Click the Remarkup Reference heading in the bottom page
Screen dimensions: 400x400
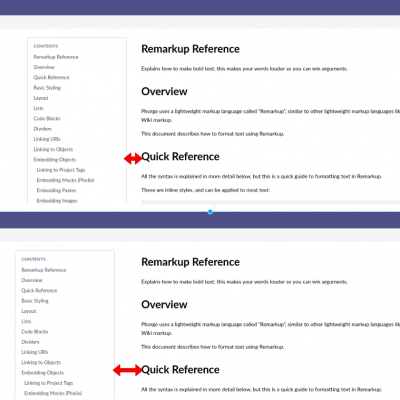point(190,262)
